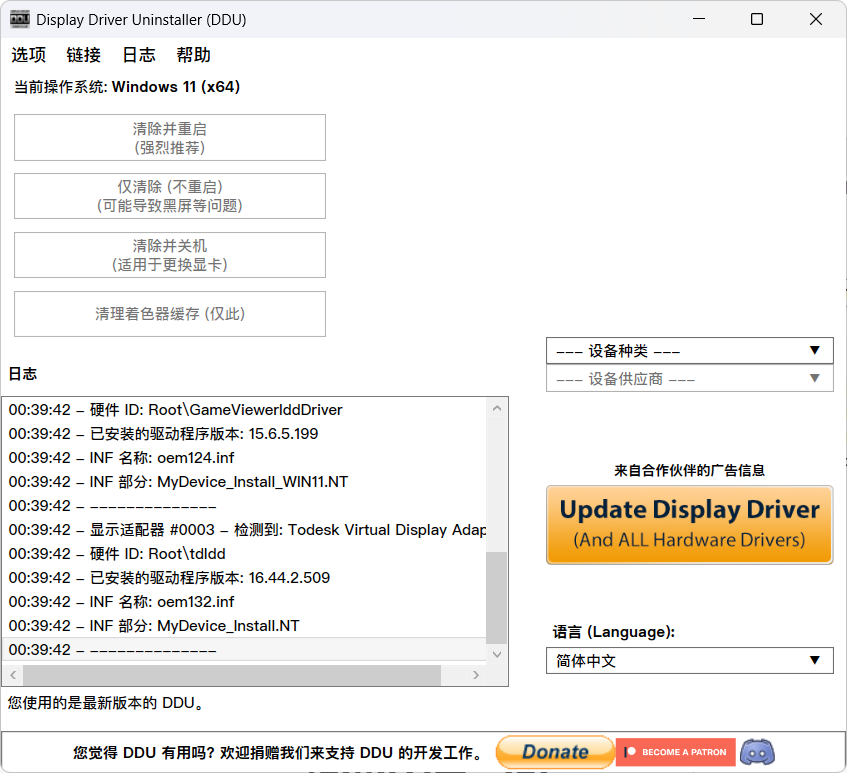Open the 设备种类 dropdown
The height and width of the screenshot is (773, 847).
click(689, 350)
